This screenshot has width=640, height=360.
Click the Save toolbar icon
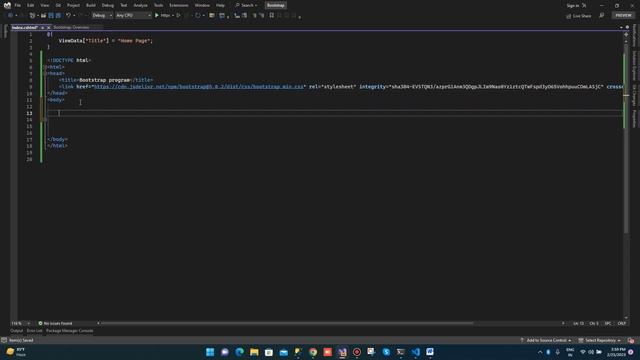pos(51,16)
